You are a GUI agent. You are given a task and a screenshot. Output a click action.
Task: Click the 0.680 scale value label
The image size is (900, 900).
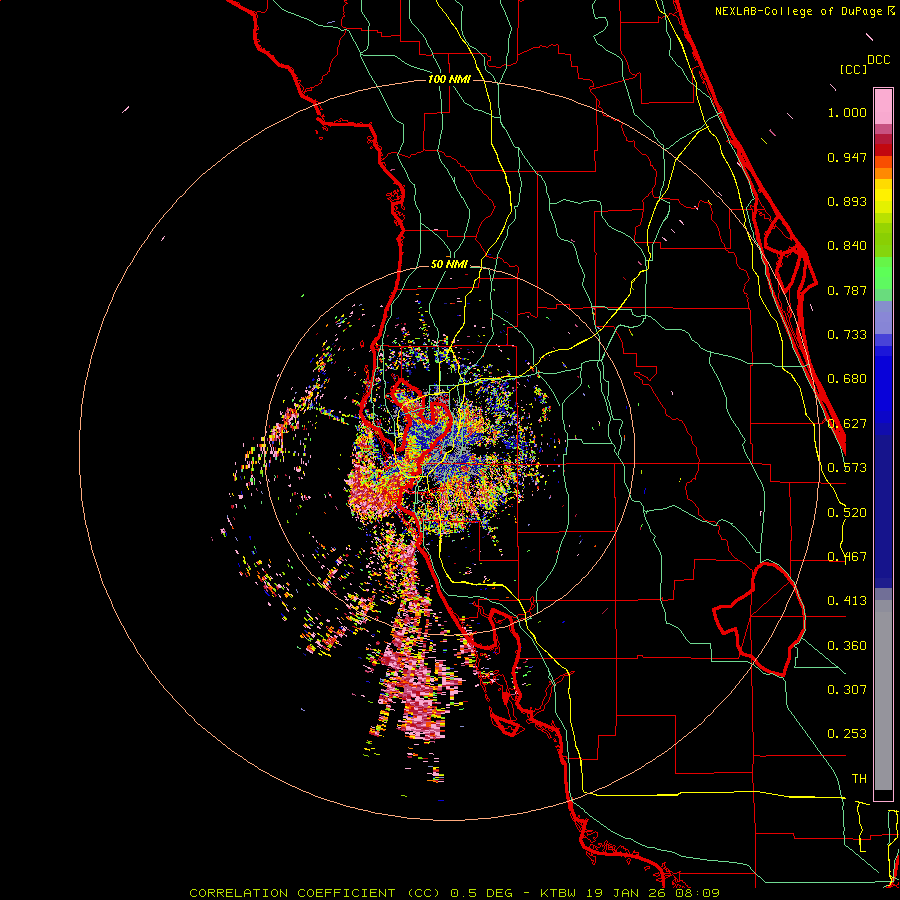point(847,379)
